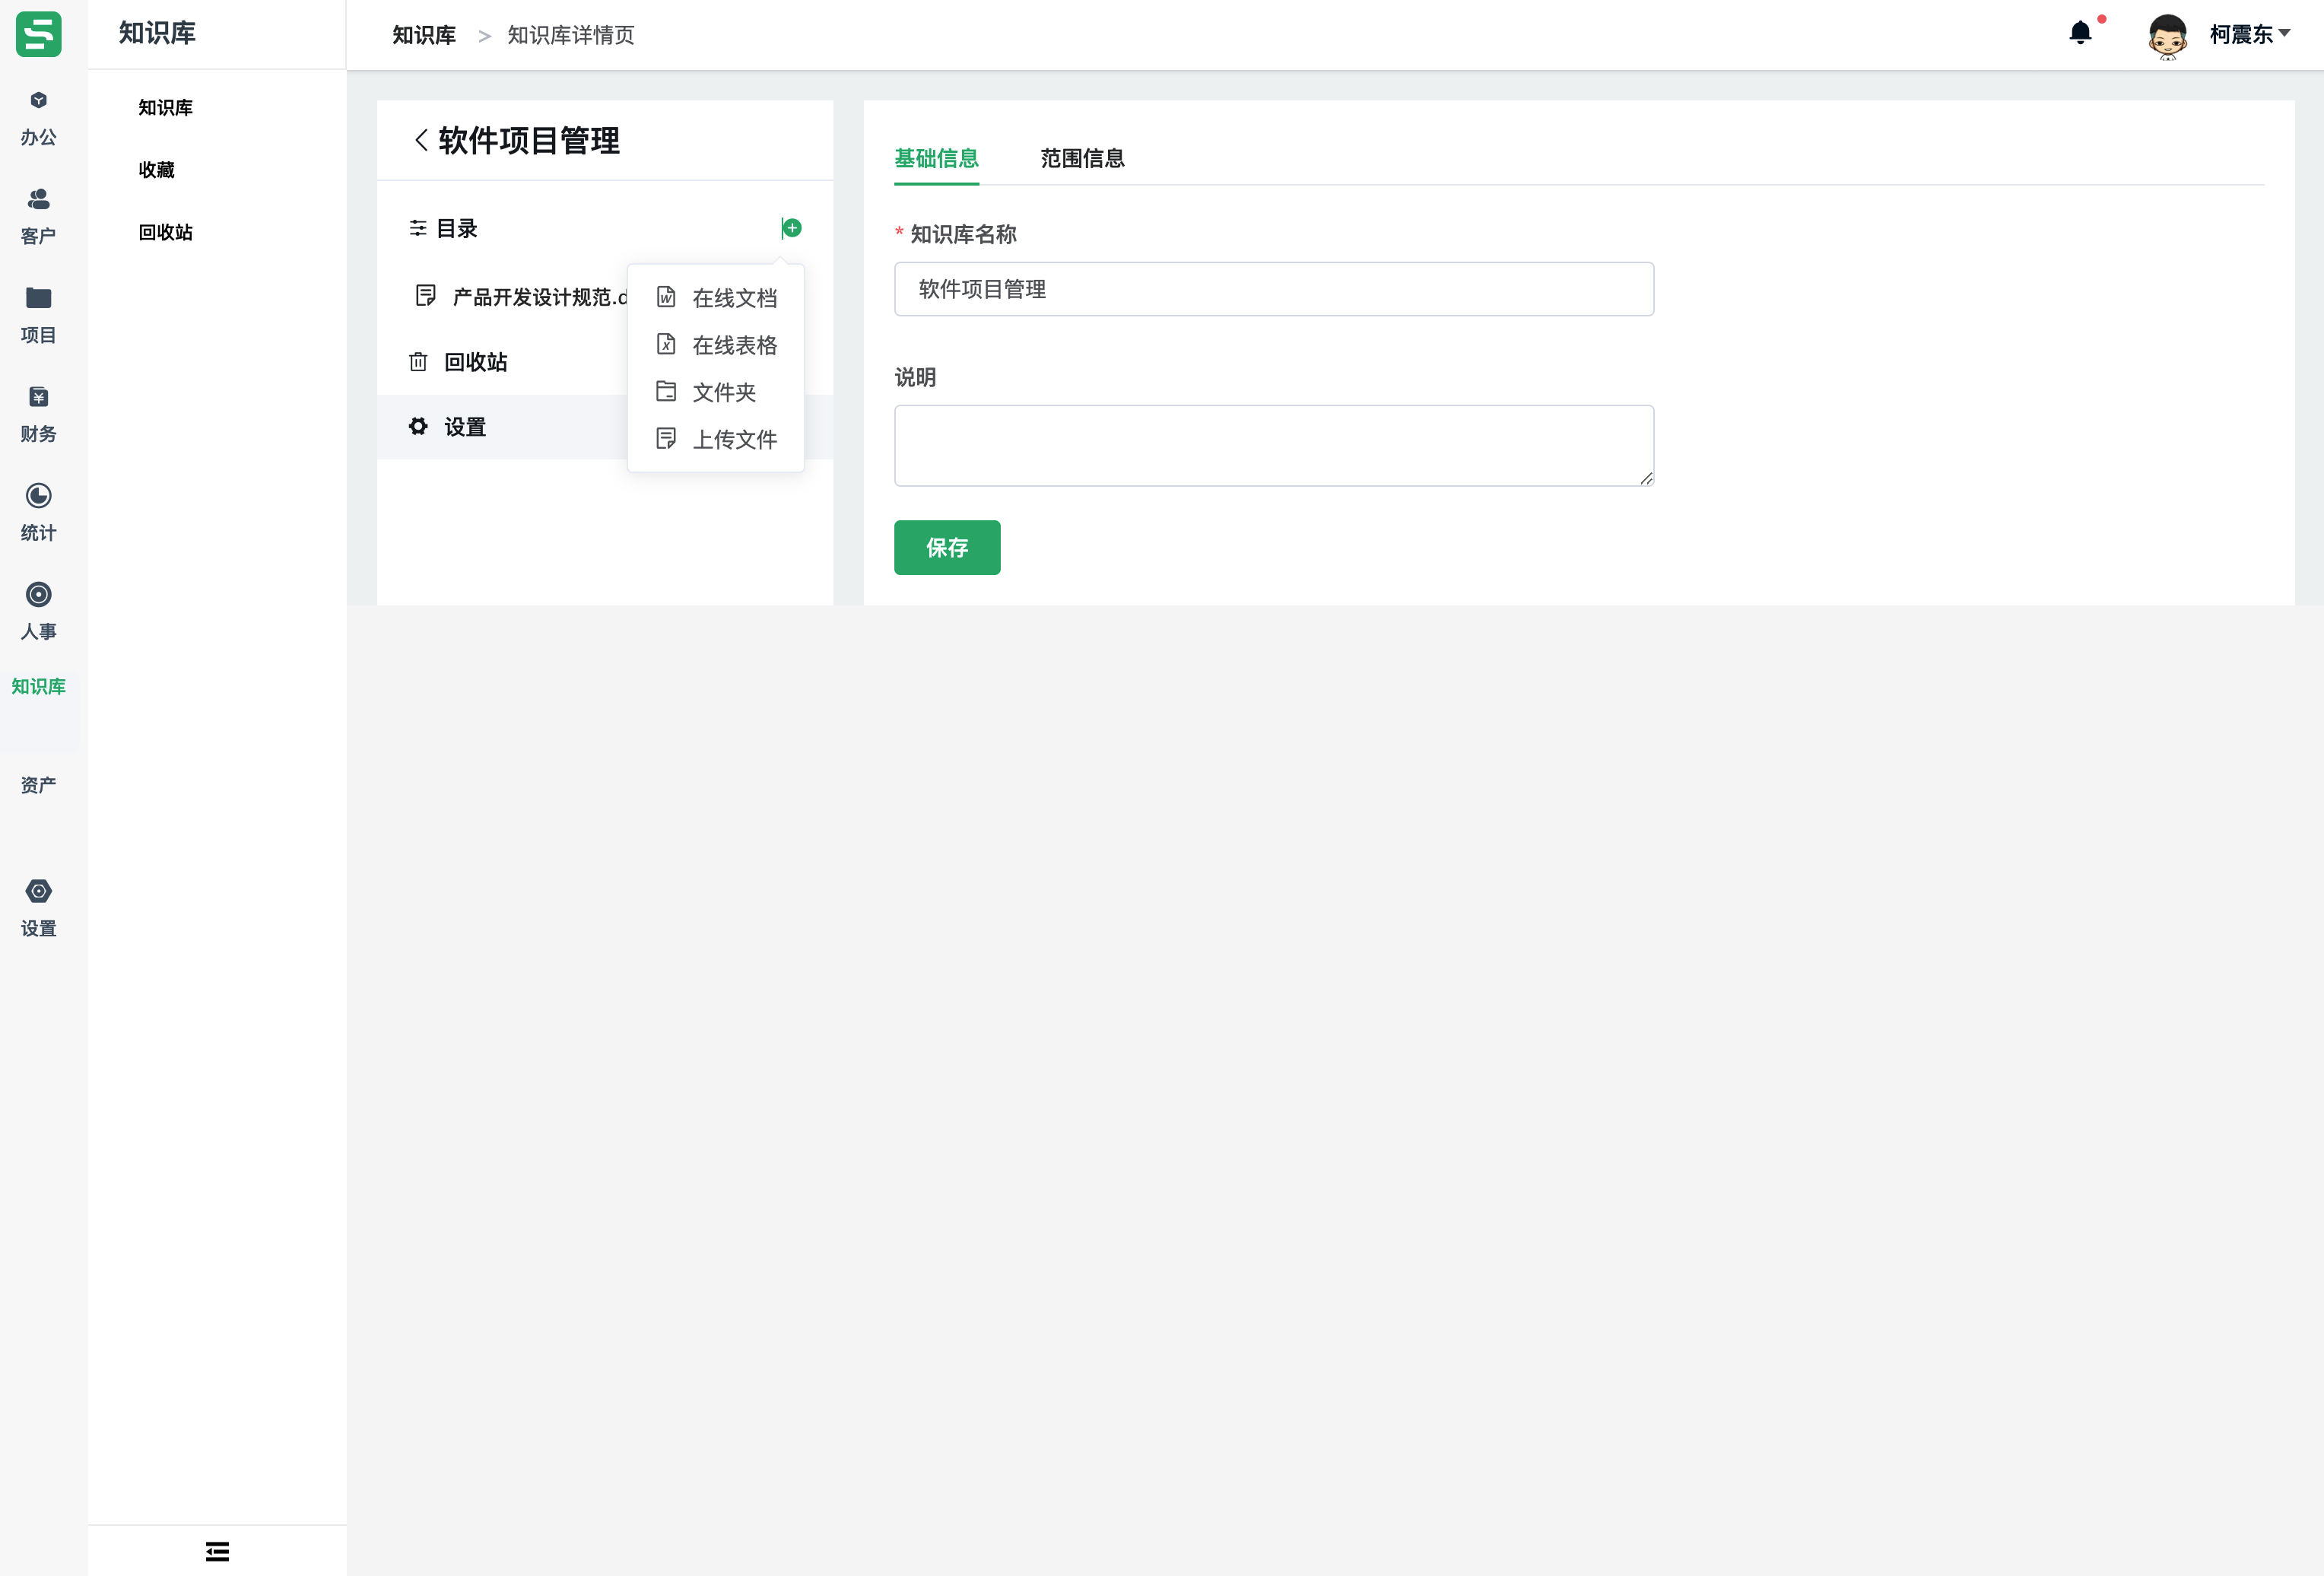This screenshot has width=2324, height=1576.
Task: Open the 设置 hexagon icon in sidebar
Action: tap(38, 891)
